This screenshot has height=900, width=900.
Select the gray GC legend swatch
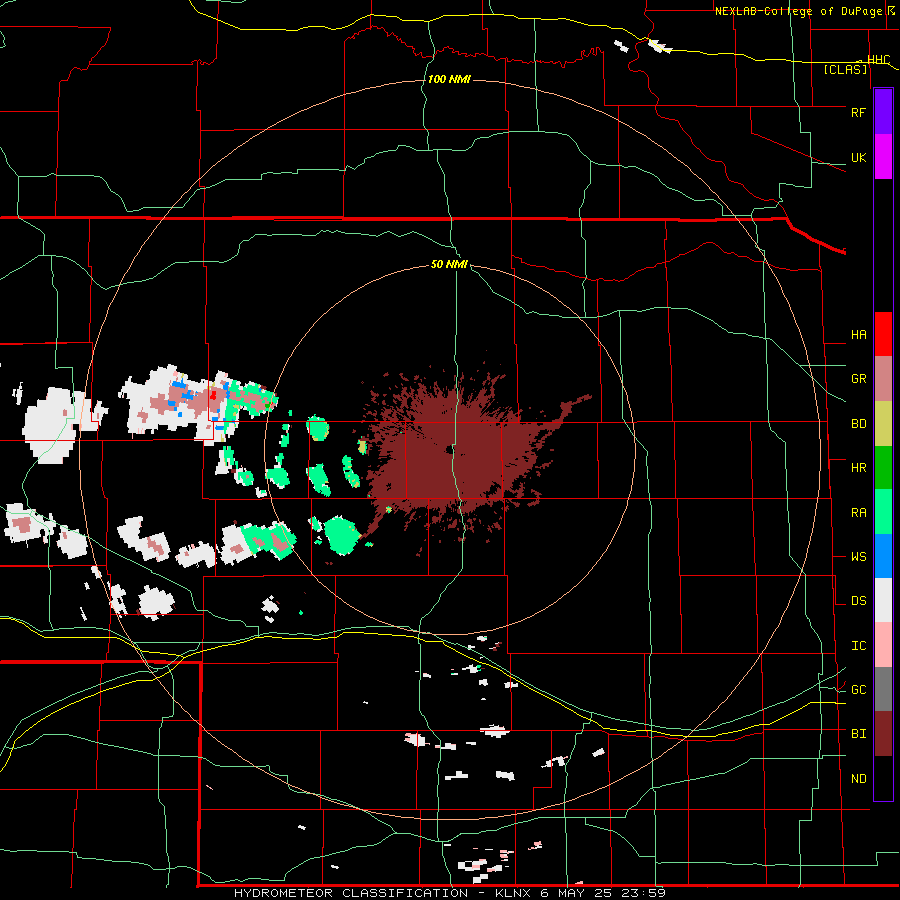click(883, 689)
